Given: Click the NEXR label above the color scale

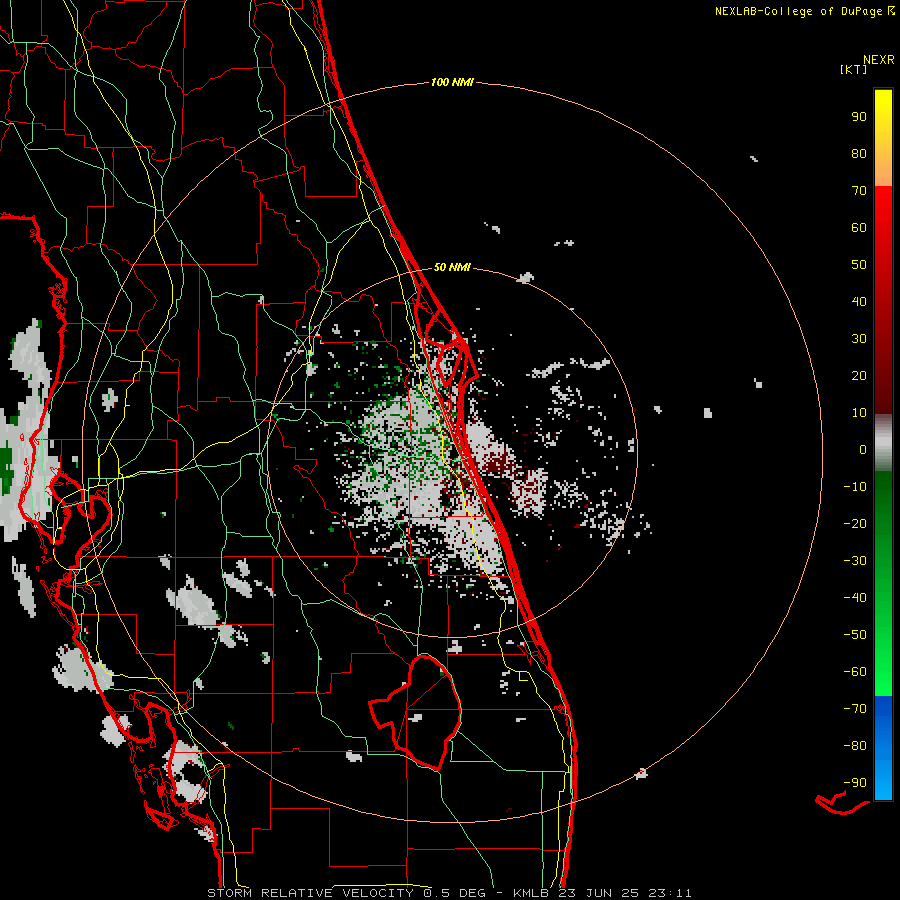Looking at the screenshot, I should click(879, 60).
